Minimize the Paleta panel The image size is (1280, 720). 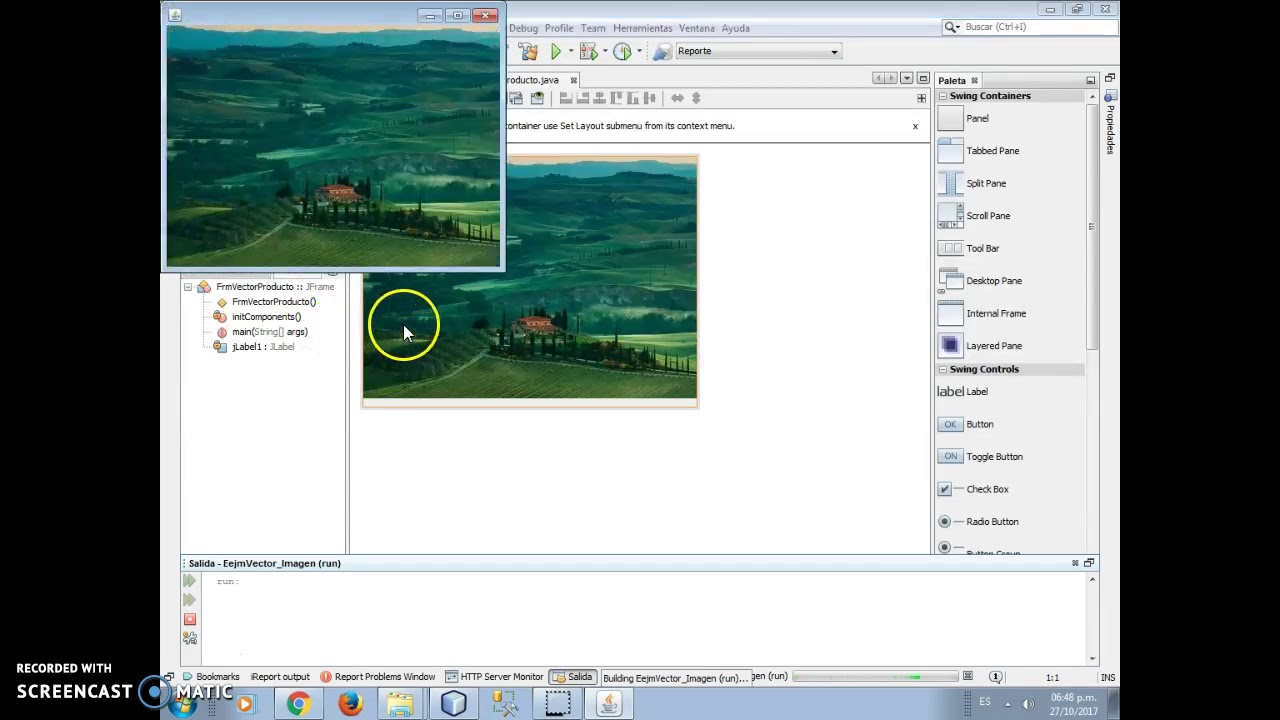[1090, 80]
